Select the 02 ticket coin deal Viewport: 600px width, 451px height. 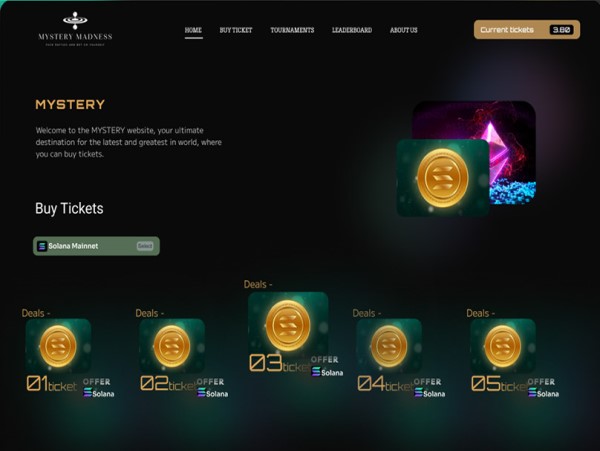[172, 346]
